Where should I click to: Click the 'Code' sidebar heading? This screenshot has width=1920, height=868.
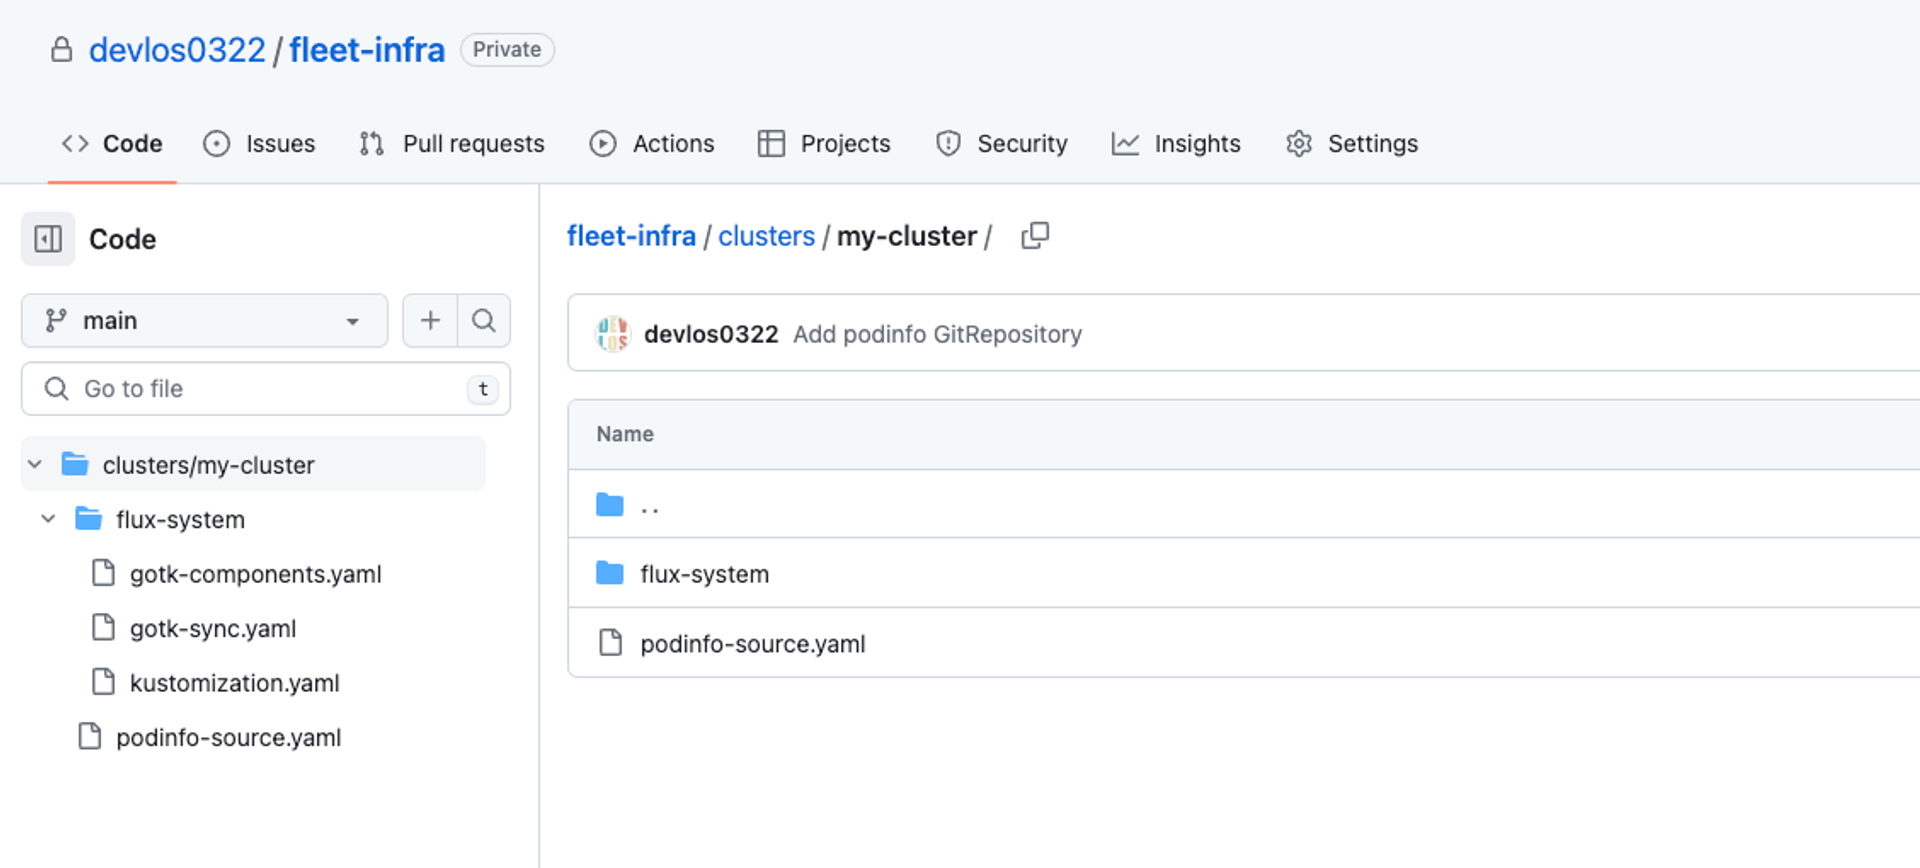(122, 239)
